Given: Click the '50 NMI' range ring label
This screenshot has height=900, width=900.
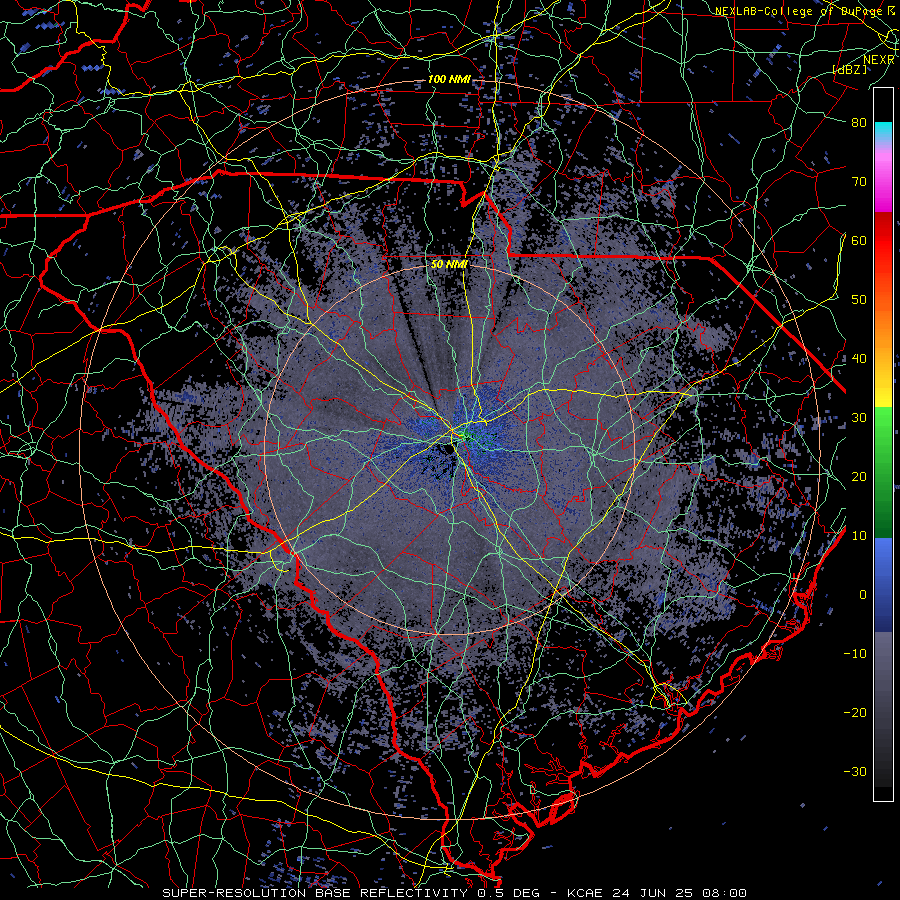Looking at the screenshot, I should (449, 264).
